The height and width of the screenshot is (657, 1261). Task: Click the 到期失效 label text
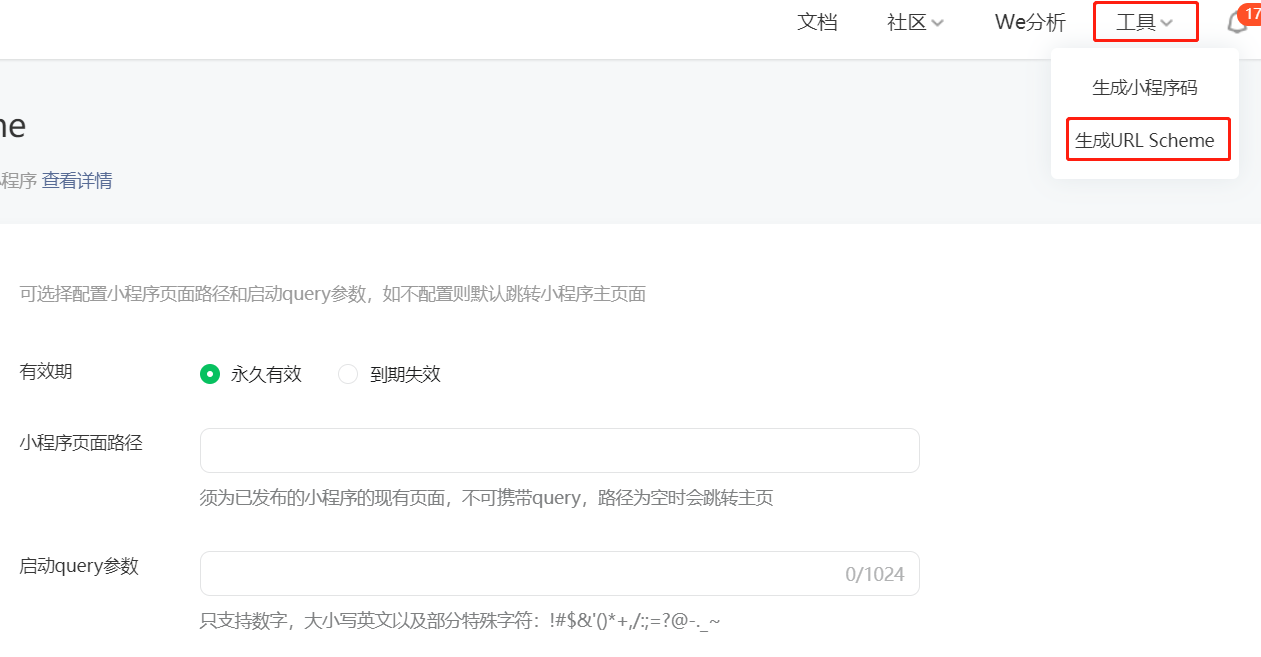tap(405, 374)
